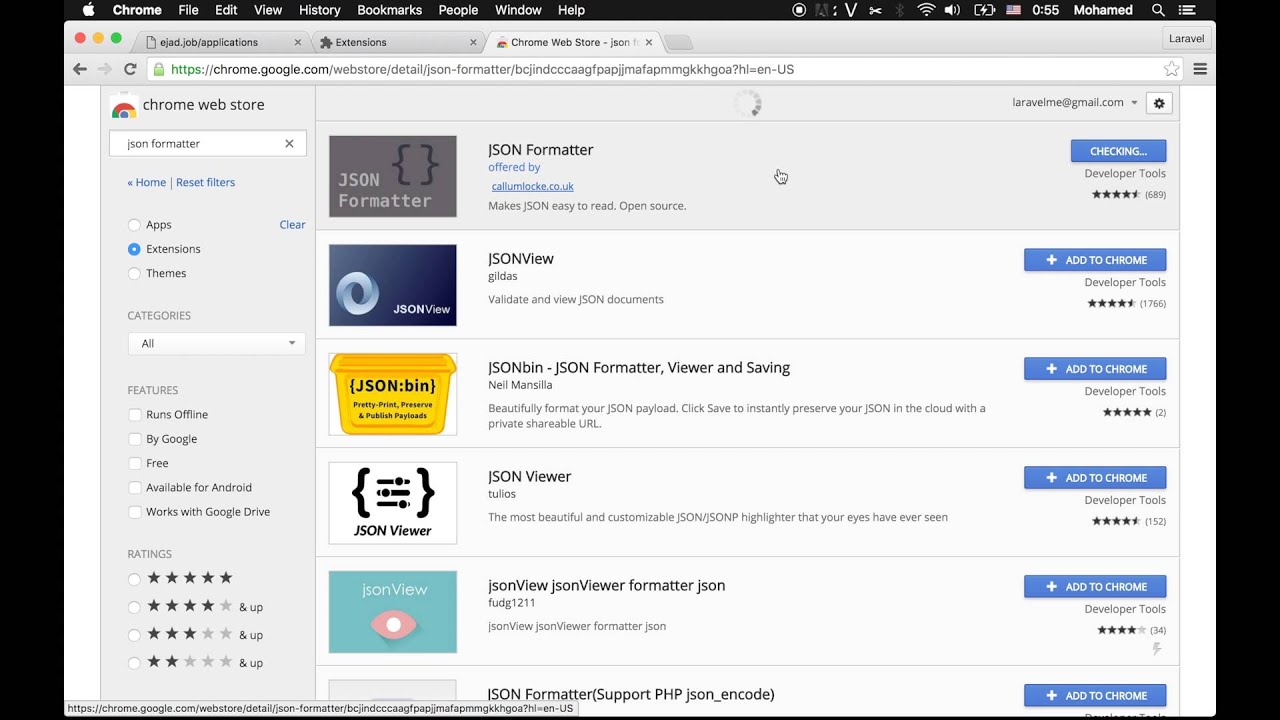The image size is (1280, 720).
Task: Open the JSON Viewer extension thumbnail
Action: click(393, 503)
